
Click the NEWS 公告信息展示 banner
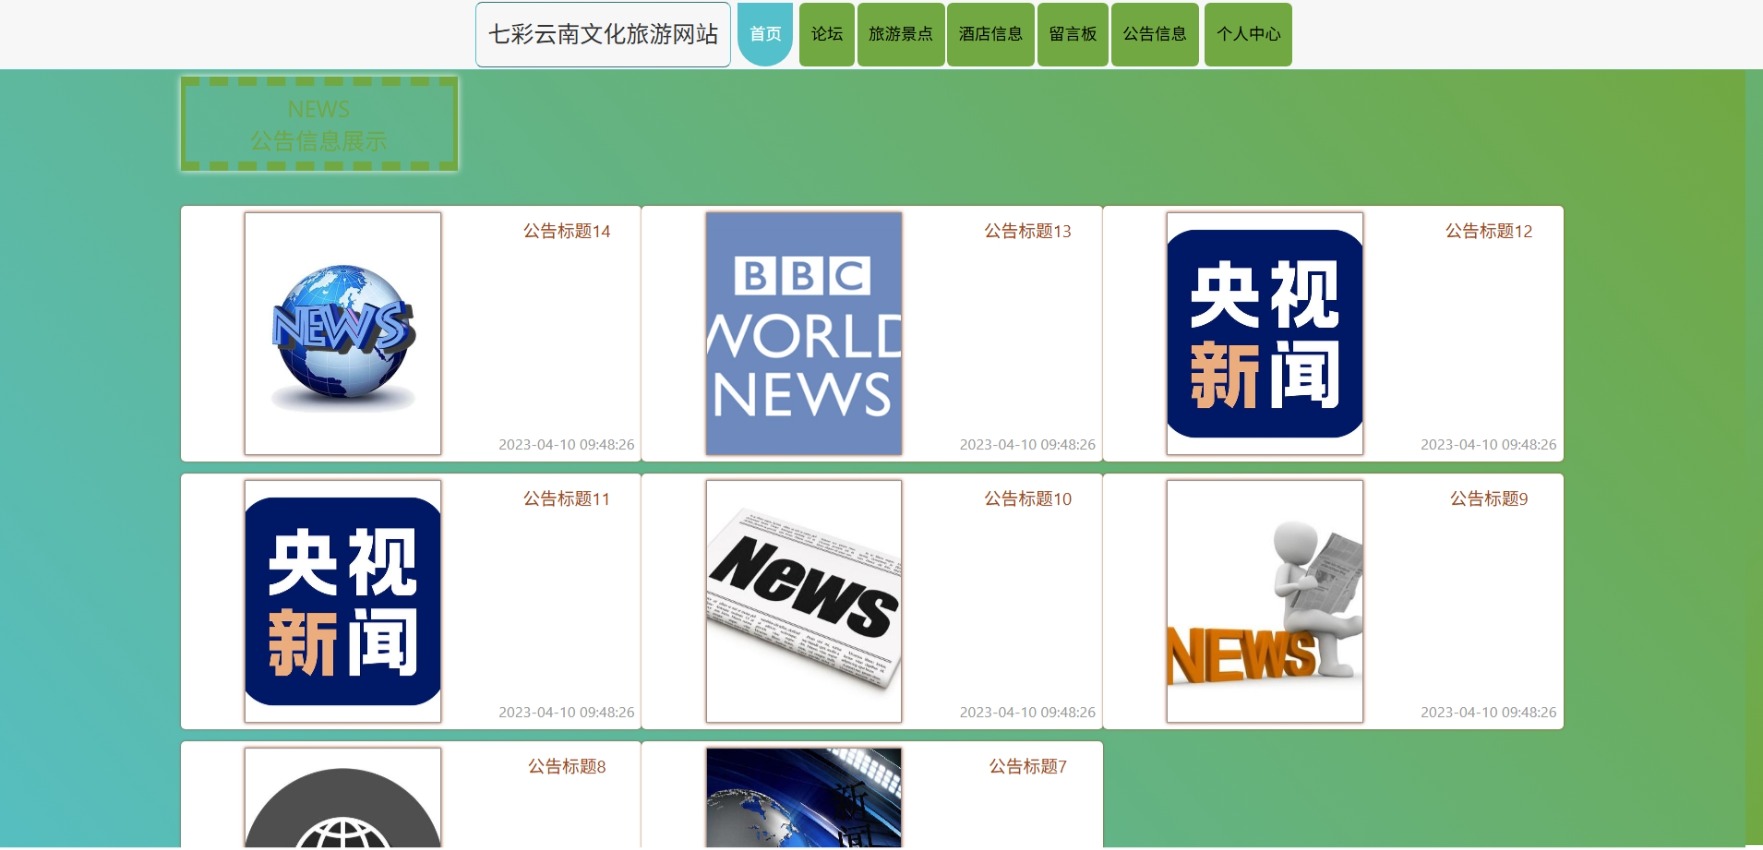pos(319,124)
